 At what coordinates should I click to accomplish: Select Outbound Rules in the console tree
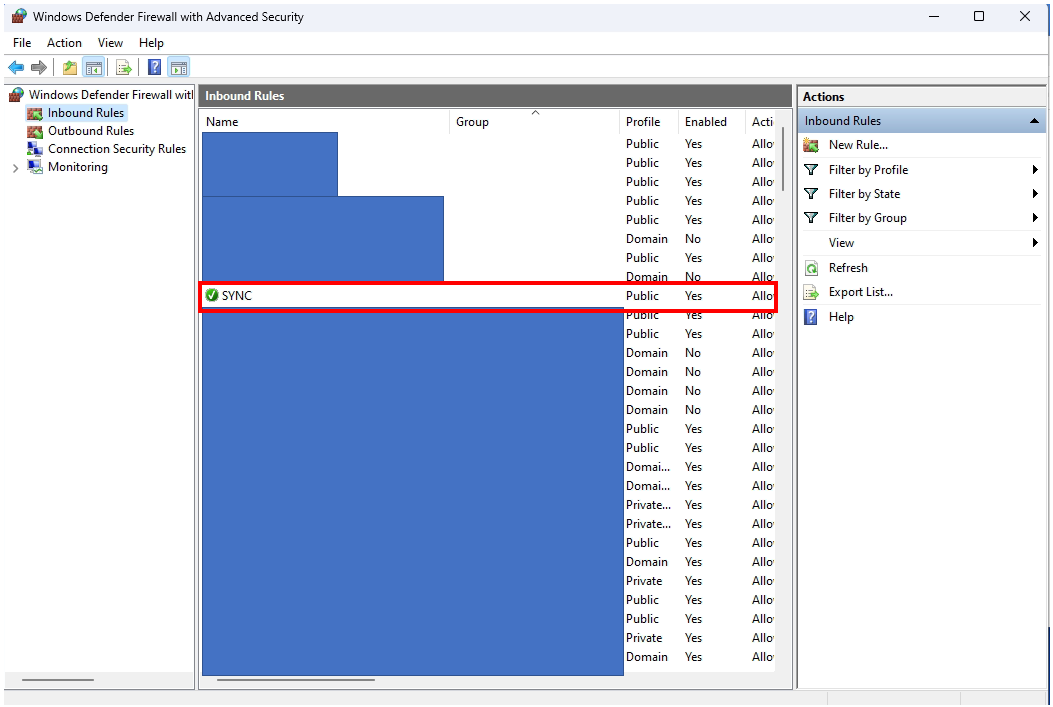(x=91, y=131)
